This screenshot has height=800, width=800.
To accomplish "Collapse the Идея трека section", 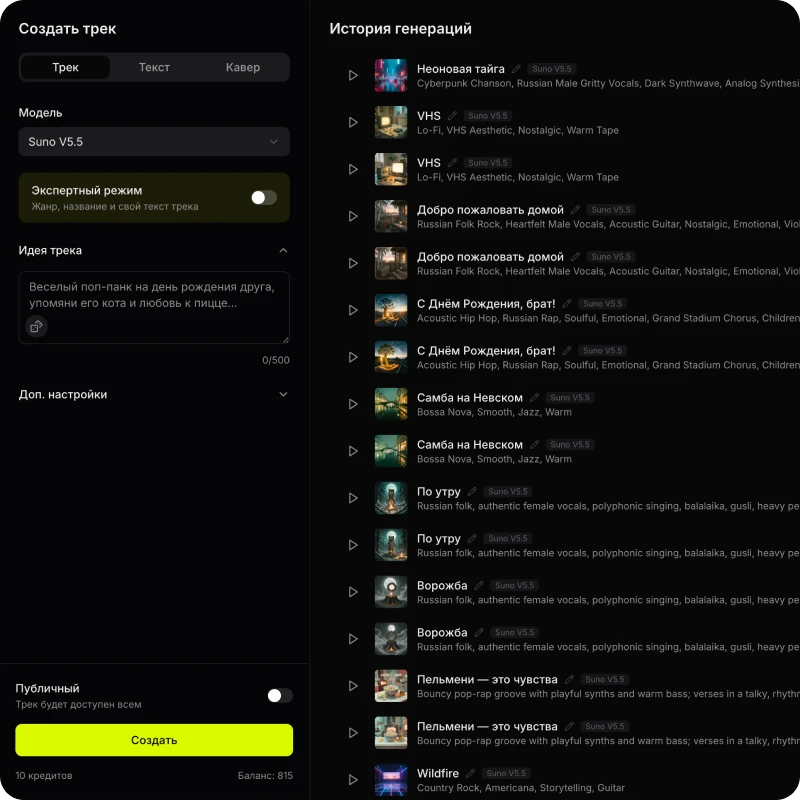I will click(283, 251).
